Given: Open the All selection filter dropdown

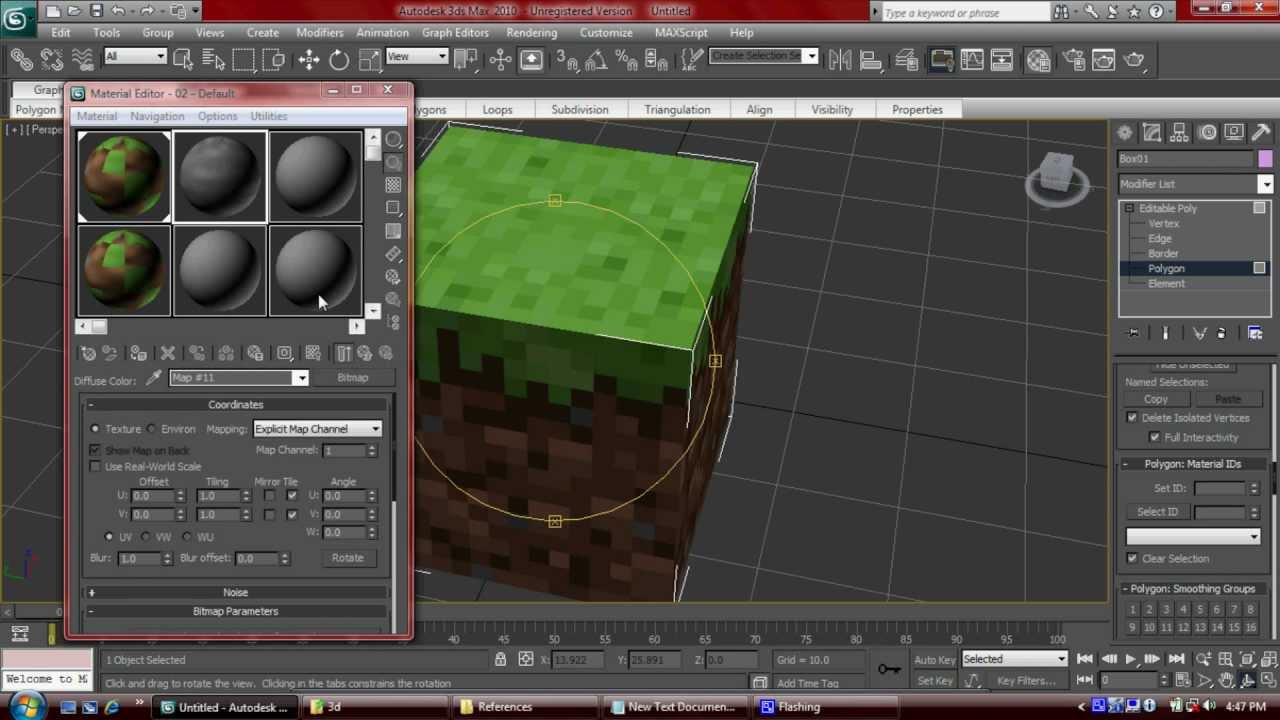Looking at the screenshot, I should pyautogui.click(x=135, y=56).
